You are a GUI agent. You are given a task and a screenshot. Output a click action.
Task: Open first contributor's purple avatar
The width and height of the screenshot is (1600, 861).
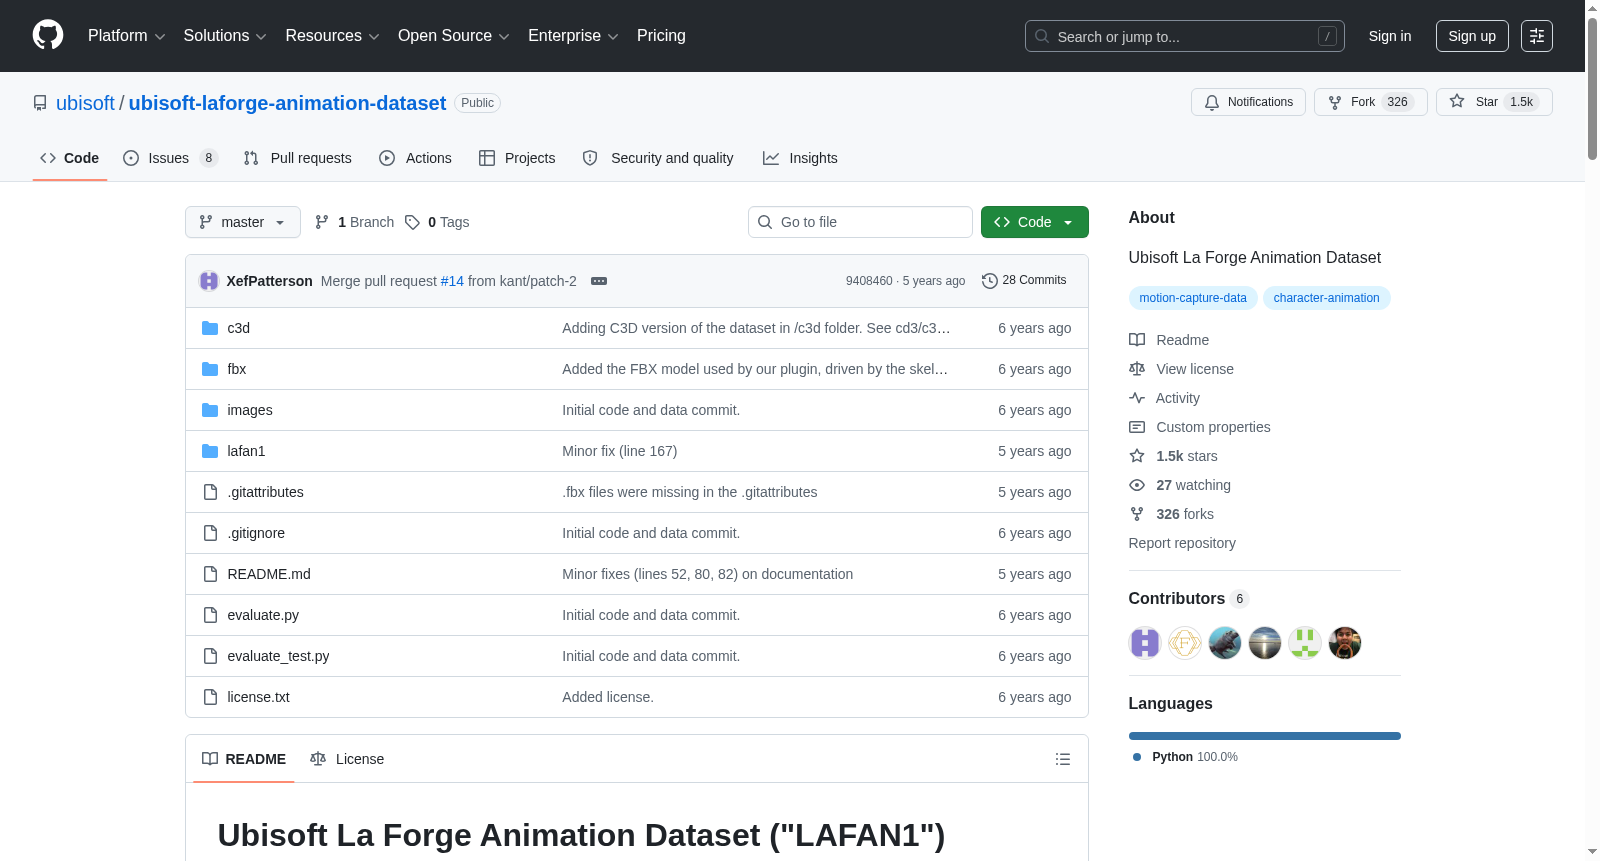tap(1145, 643)
